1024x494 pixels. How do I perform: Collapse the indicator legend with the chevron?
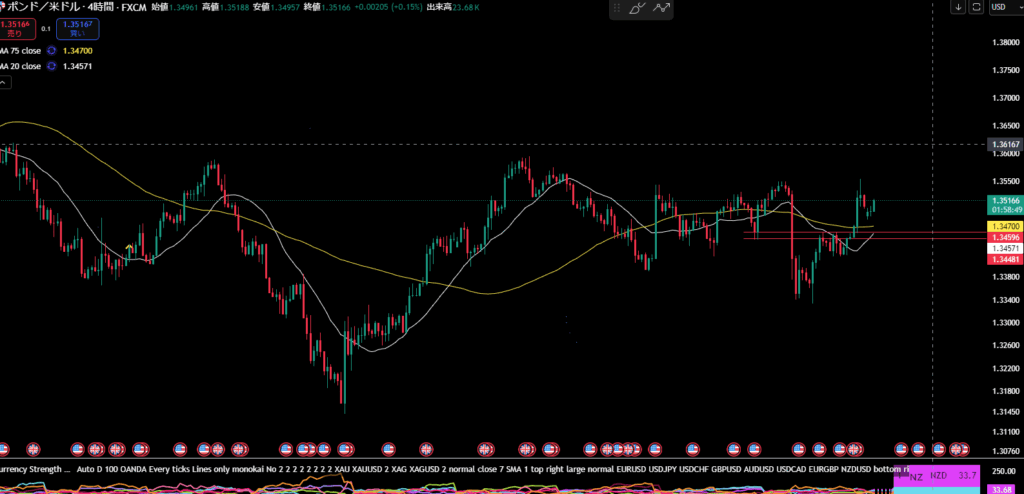click(3, 84)
